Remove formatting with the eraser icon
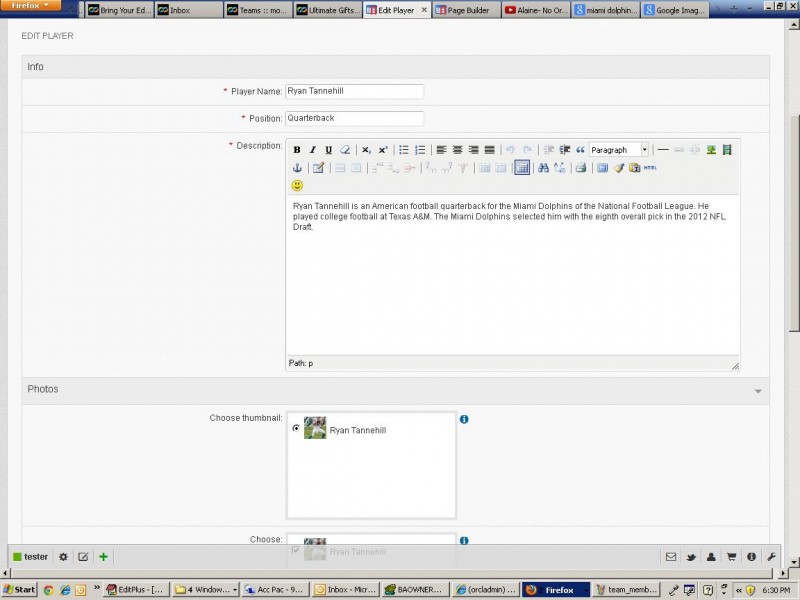The height and width of the screenshot is (600, 800). (345, 150)
